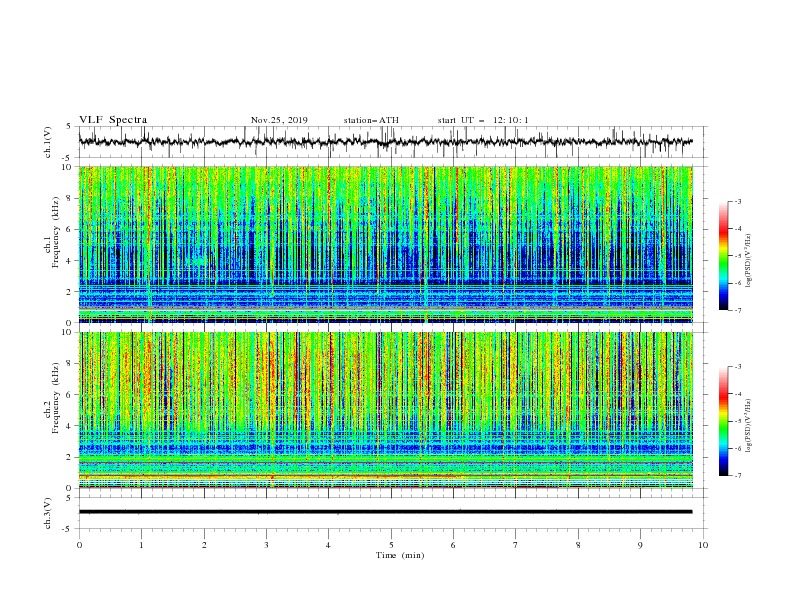Click the '5' tick on the time axis
The height and width of the screenshot is (612, 792).
[x=391, y=545]
